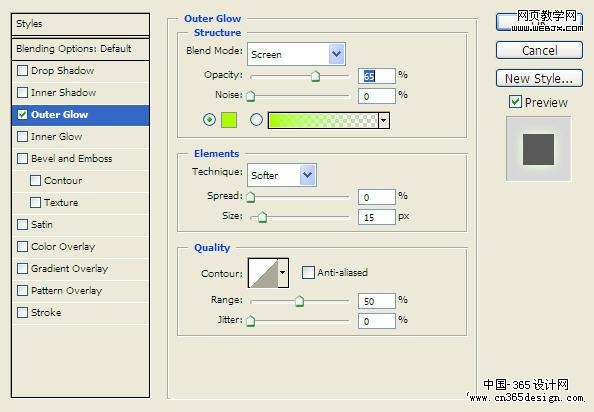
Task: Expand the gradient picker arrow
Action: [383, 120]
